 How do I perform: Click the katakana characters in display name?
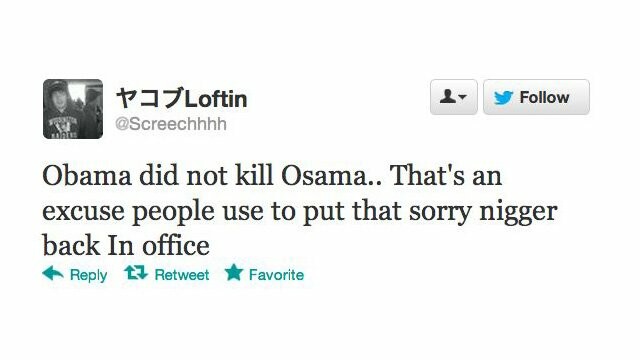tap(150, 99)
